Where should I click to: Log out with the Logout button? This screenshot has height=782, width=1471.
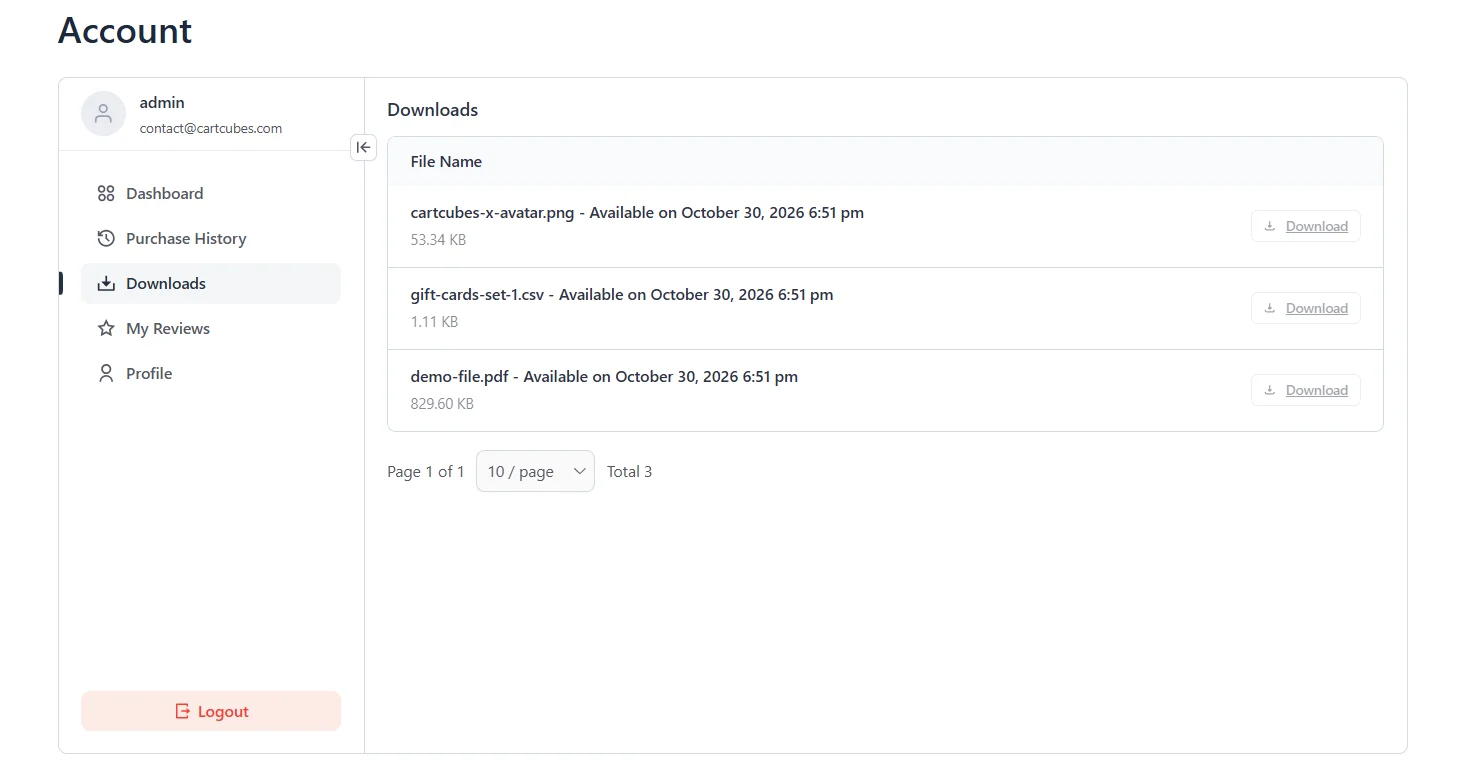[211, 711]
